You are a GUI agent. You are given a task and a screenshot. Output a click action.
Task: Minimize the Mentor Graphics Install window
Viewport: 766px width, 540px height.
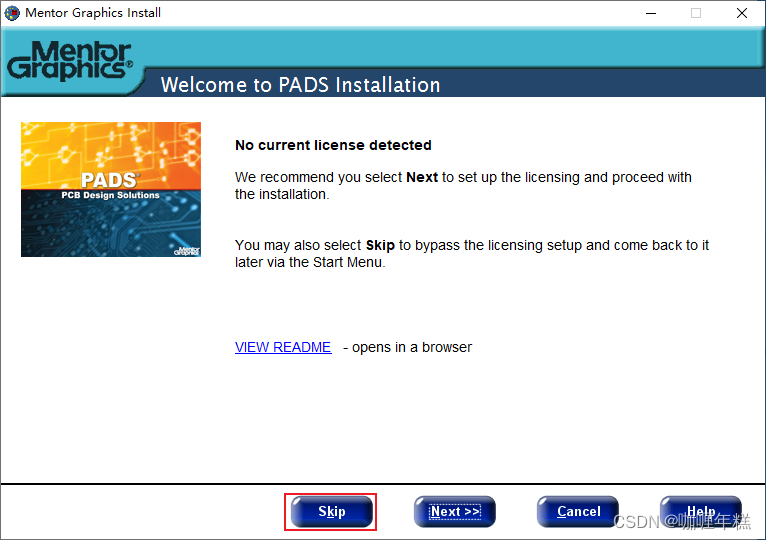coord(651,13)
